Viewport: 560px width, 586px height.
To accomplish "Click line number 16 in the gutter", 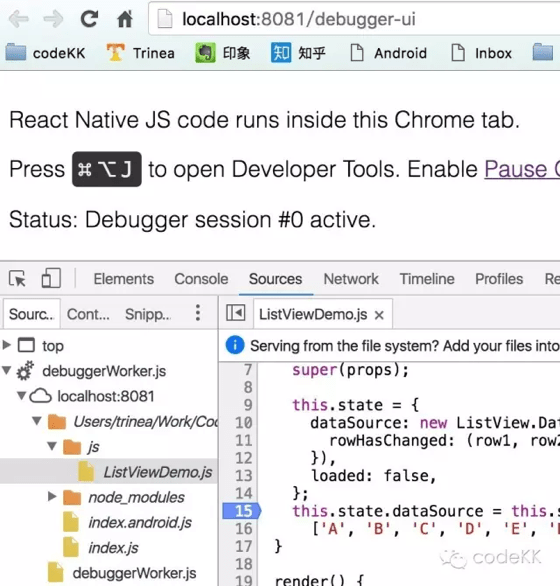I will click(x=244, y=529).
